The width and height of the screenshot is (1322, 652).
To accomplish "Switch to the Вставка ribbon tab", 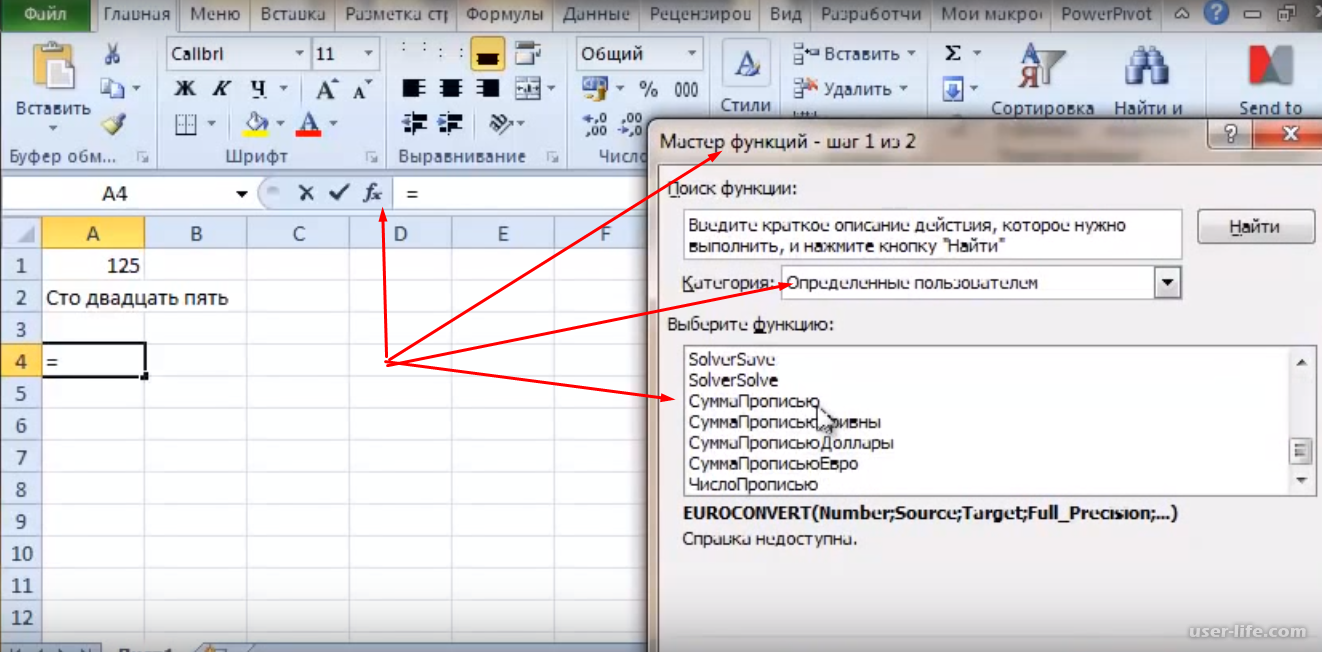I will (293, 15).
